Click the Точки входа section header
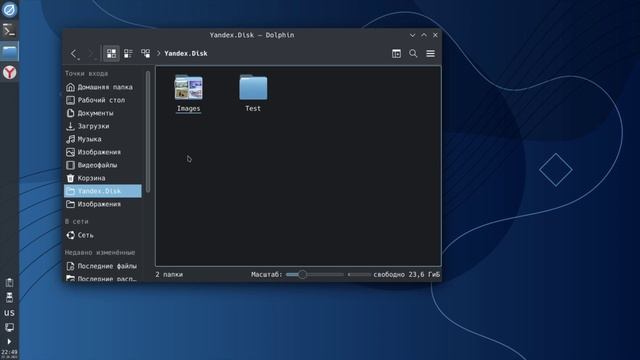Image resolution: width=640 pixels, height=360 pixels. click(87, 73)
